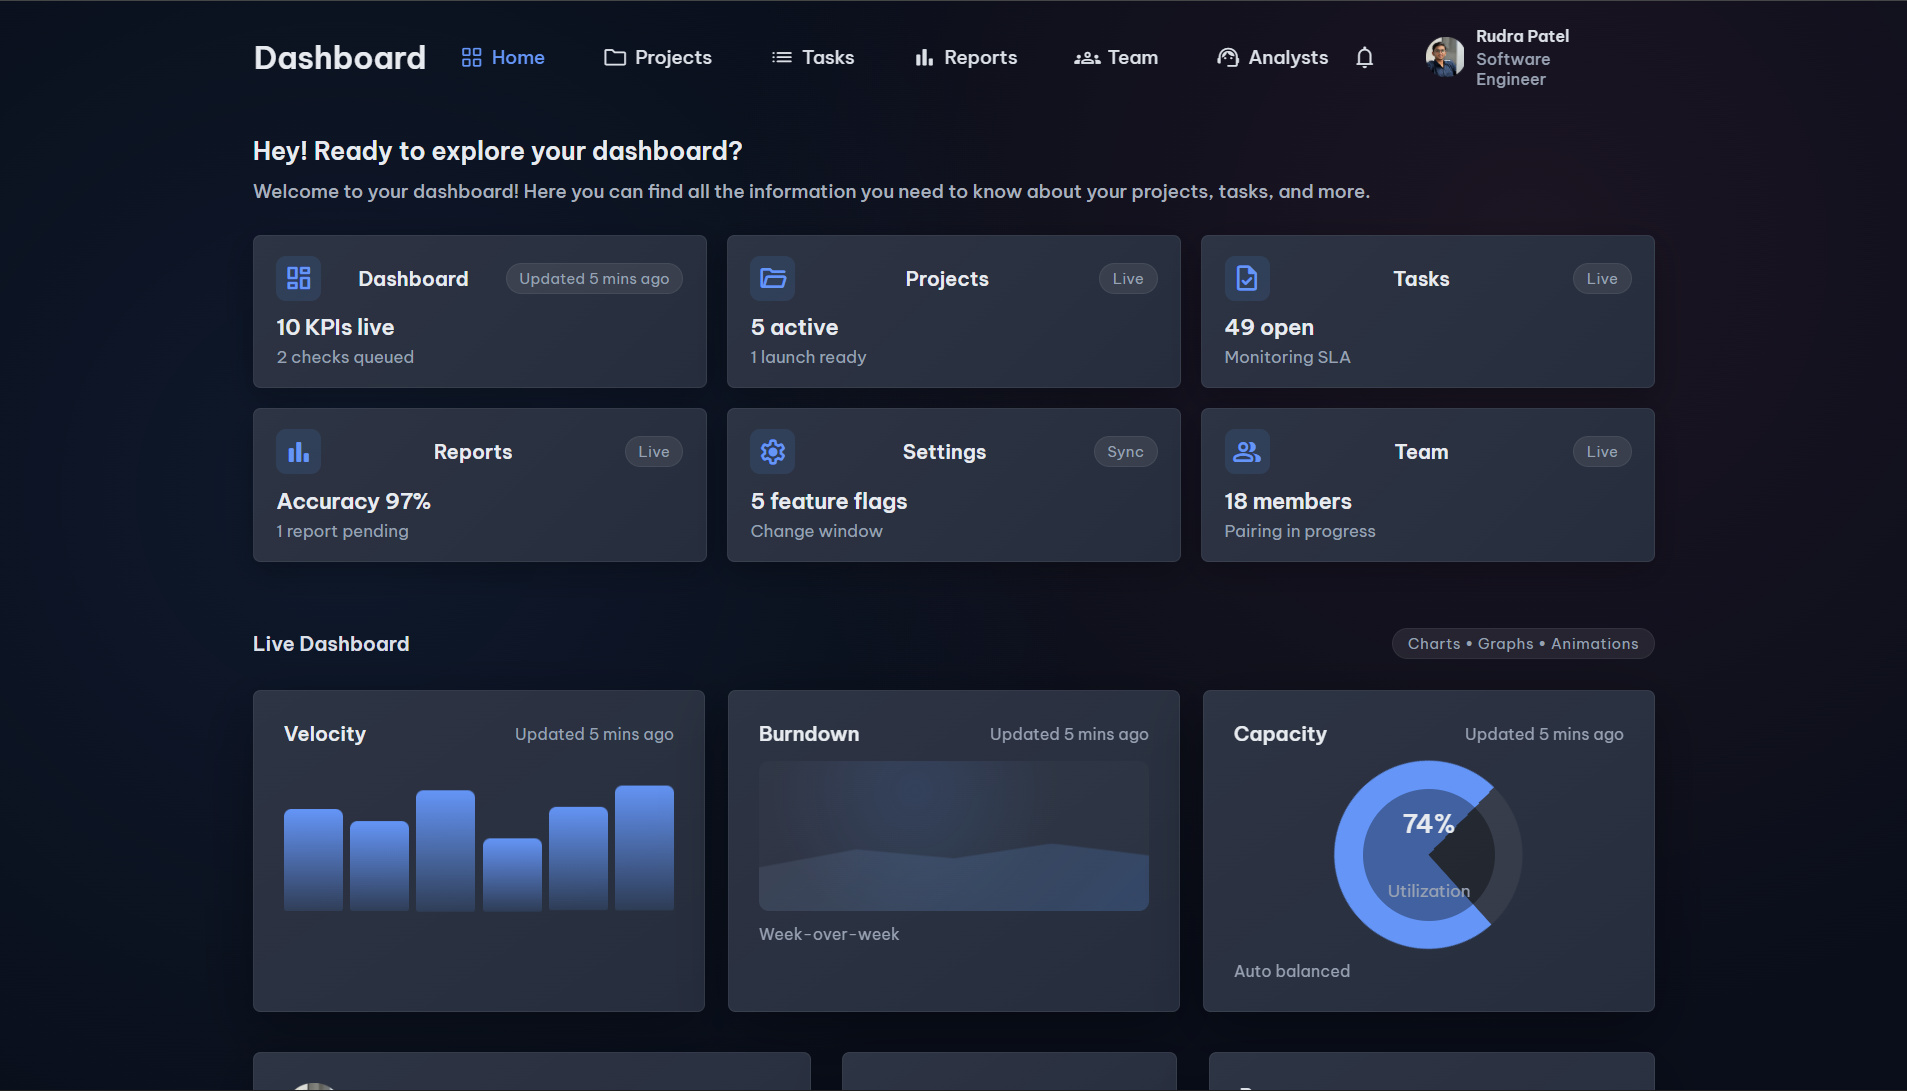Select Analysts in the top navigation
Viewport: 1907px width, 1091px height.
tap(1273, 58)
